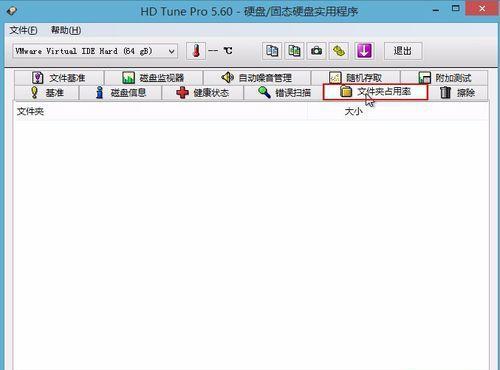Click the HD Tune Pro title bar app icon
The width and height of the screenshot is (500, 370).
click(12, 11)
